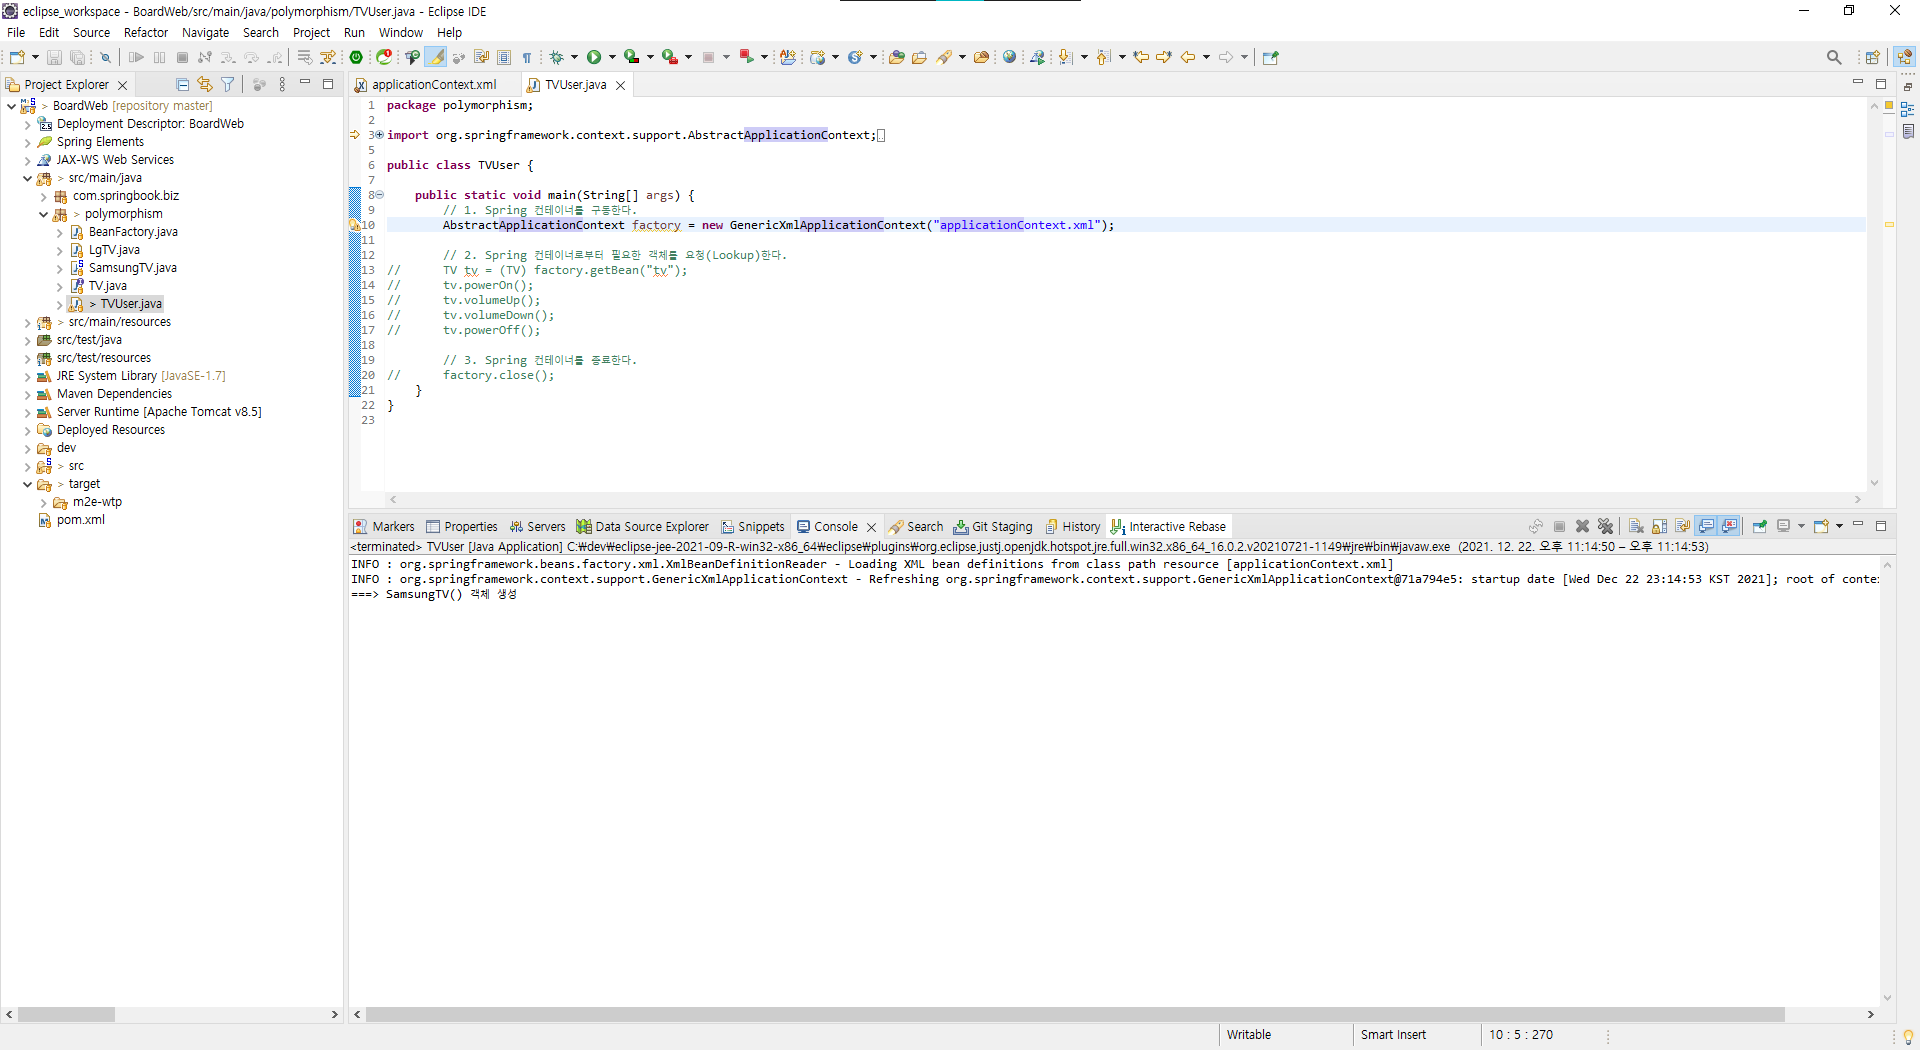
Task: Collapse the target folder
Action: tap(27, 484)
